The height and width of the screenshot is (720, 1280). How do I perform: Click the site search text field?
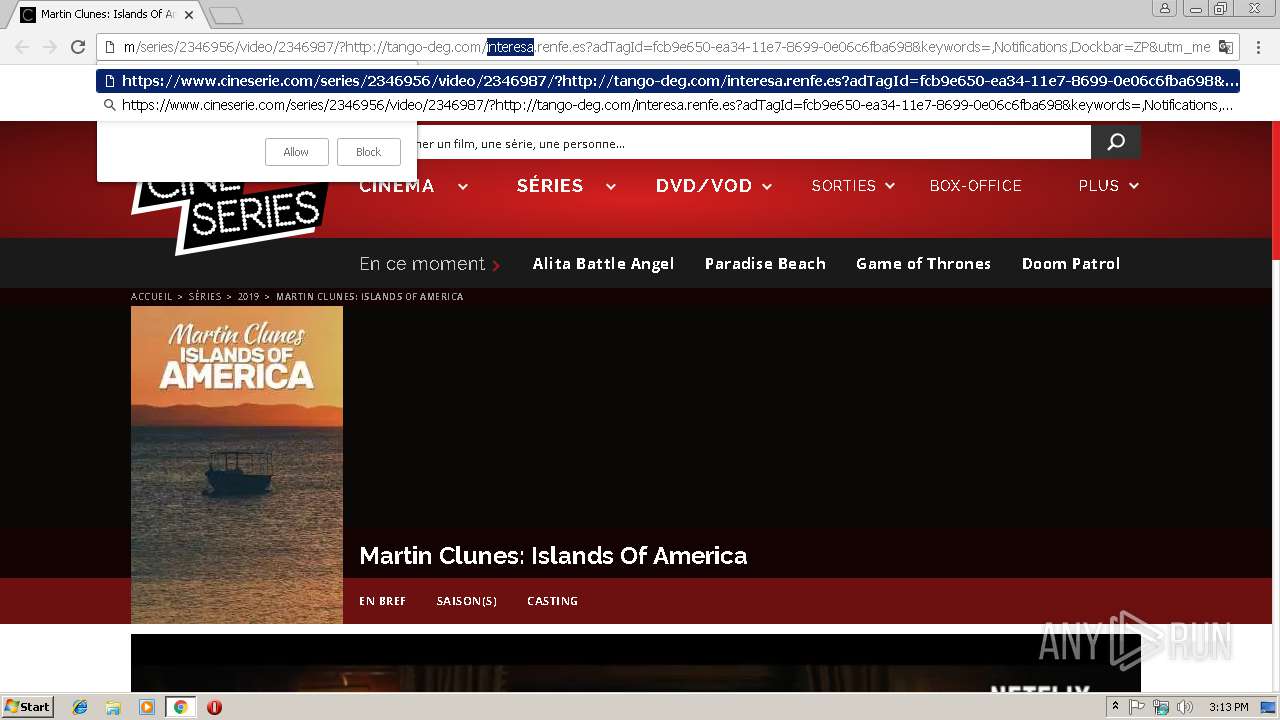pos(753,143)
